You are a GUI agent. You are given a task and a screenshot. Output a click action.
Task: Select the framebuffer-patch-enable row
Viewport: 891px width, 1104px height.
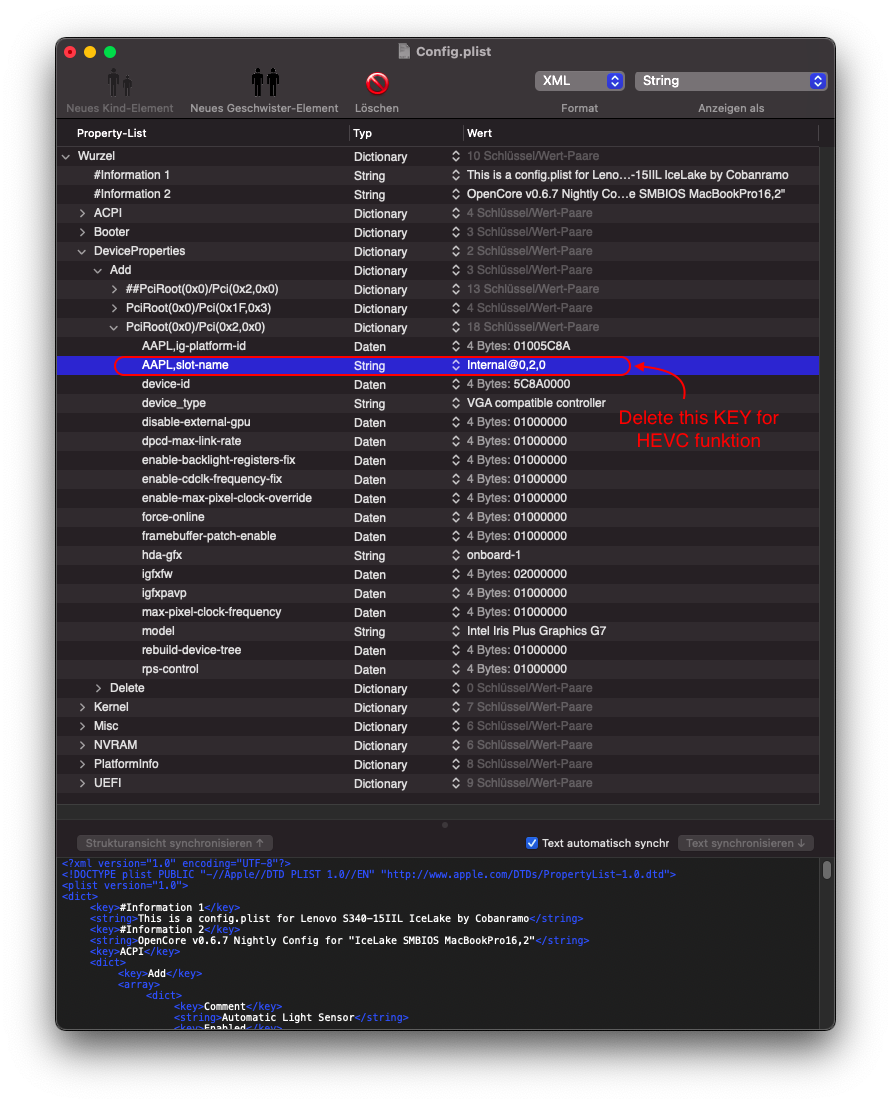[x=437, y=537]
